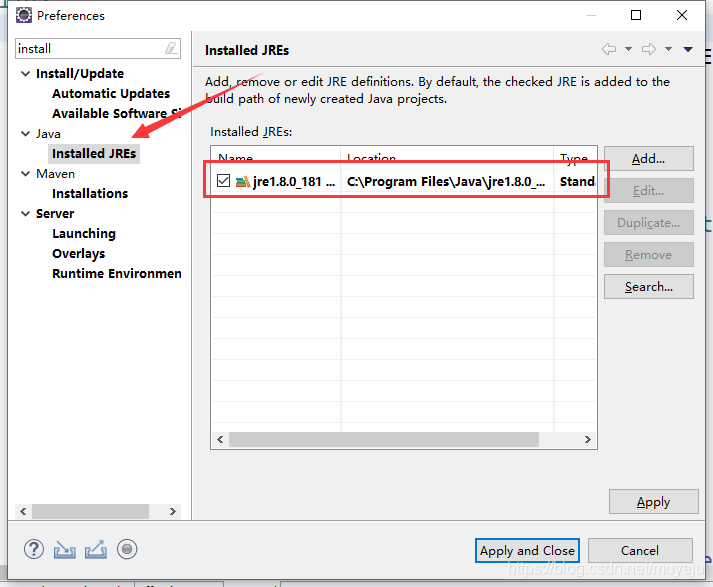Click the Oomph preference recorder icon
The width and height of the screenshot is (713, 587).
click(127, 549)
